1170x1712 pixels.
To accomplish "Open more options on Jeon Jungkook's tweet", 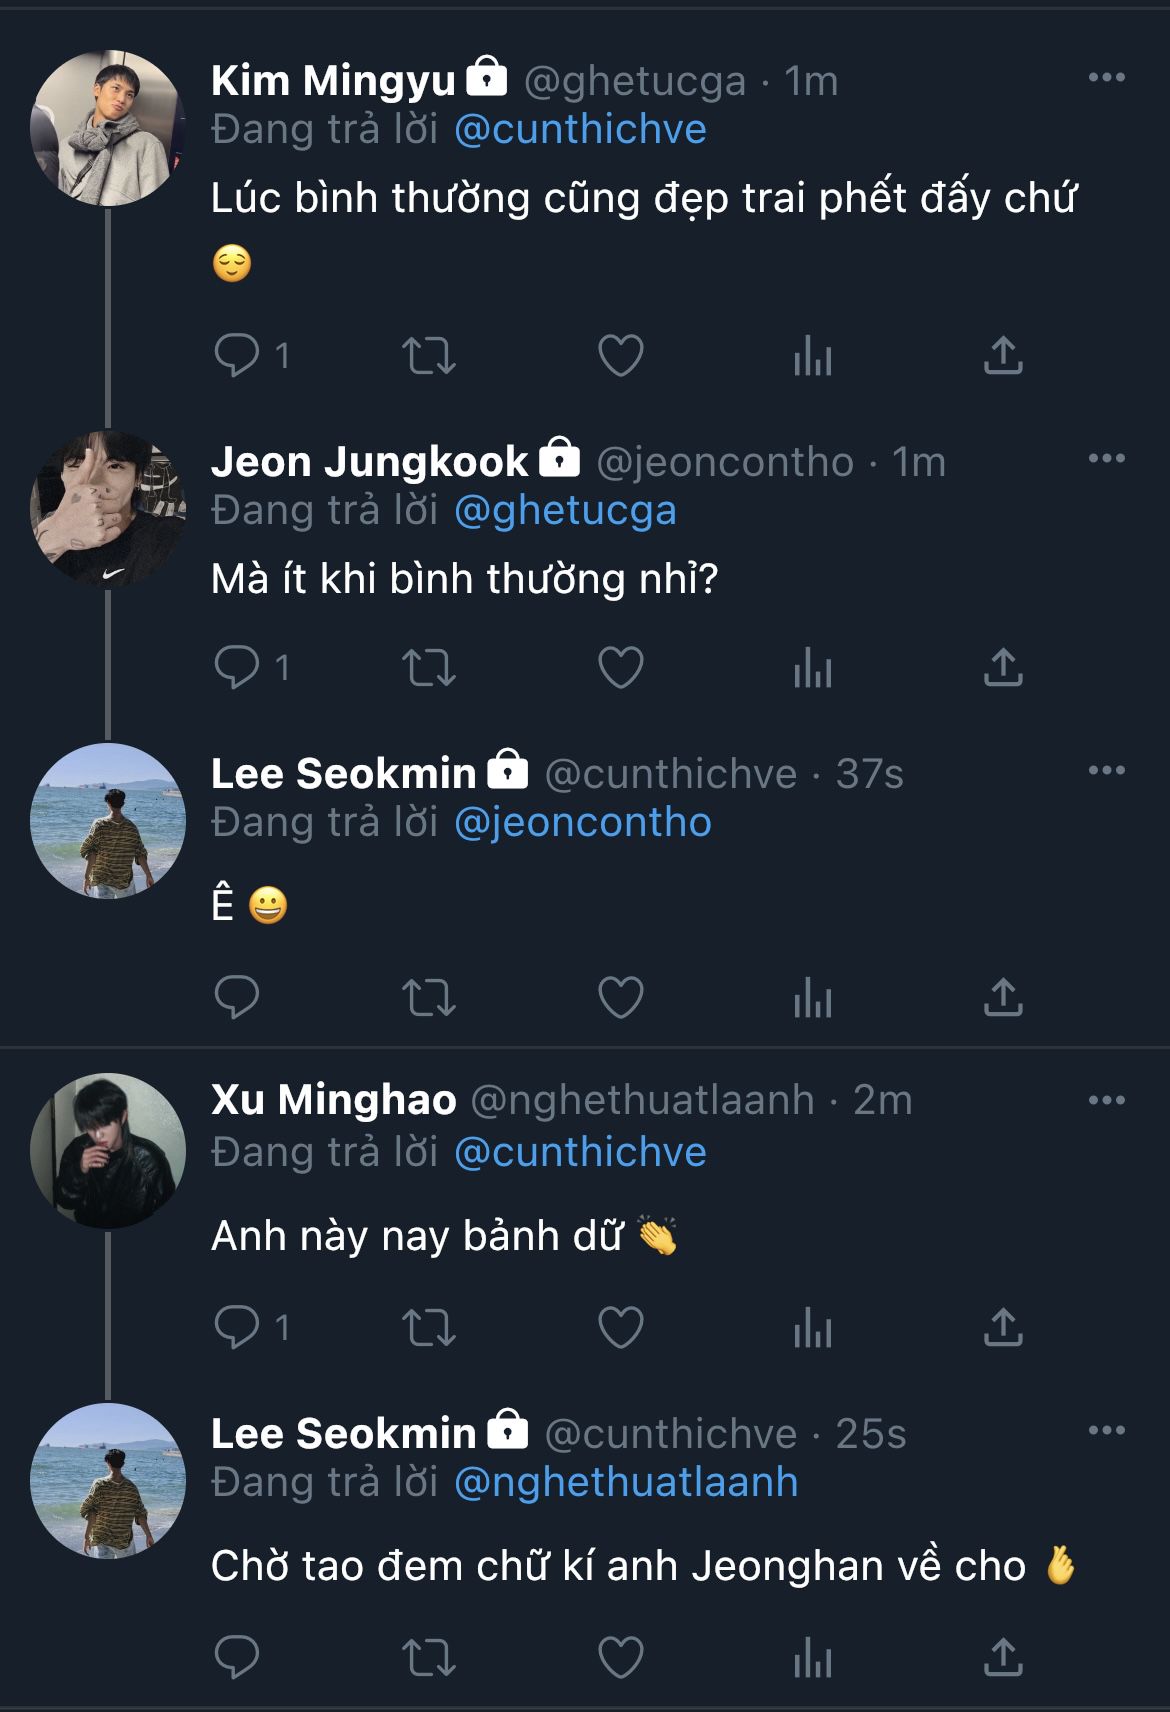I will 1106,459.
